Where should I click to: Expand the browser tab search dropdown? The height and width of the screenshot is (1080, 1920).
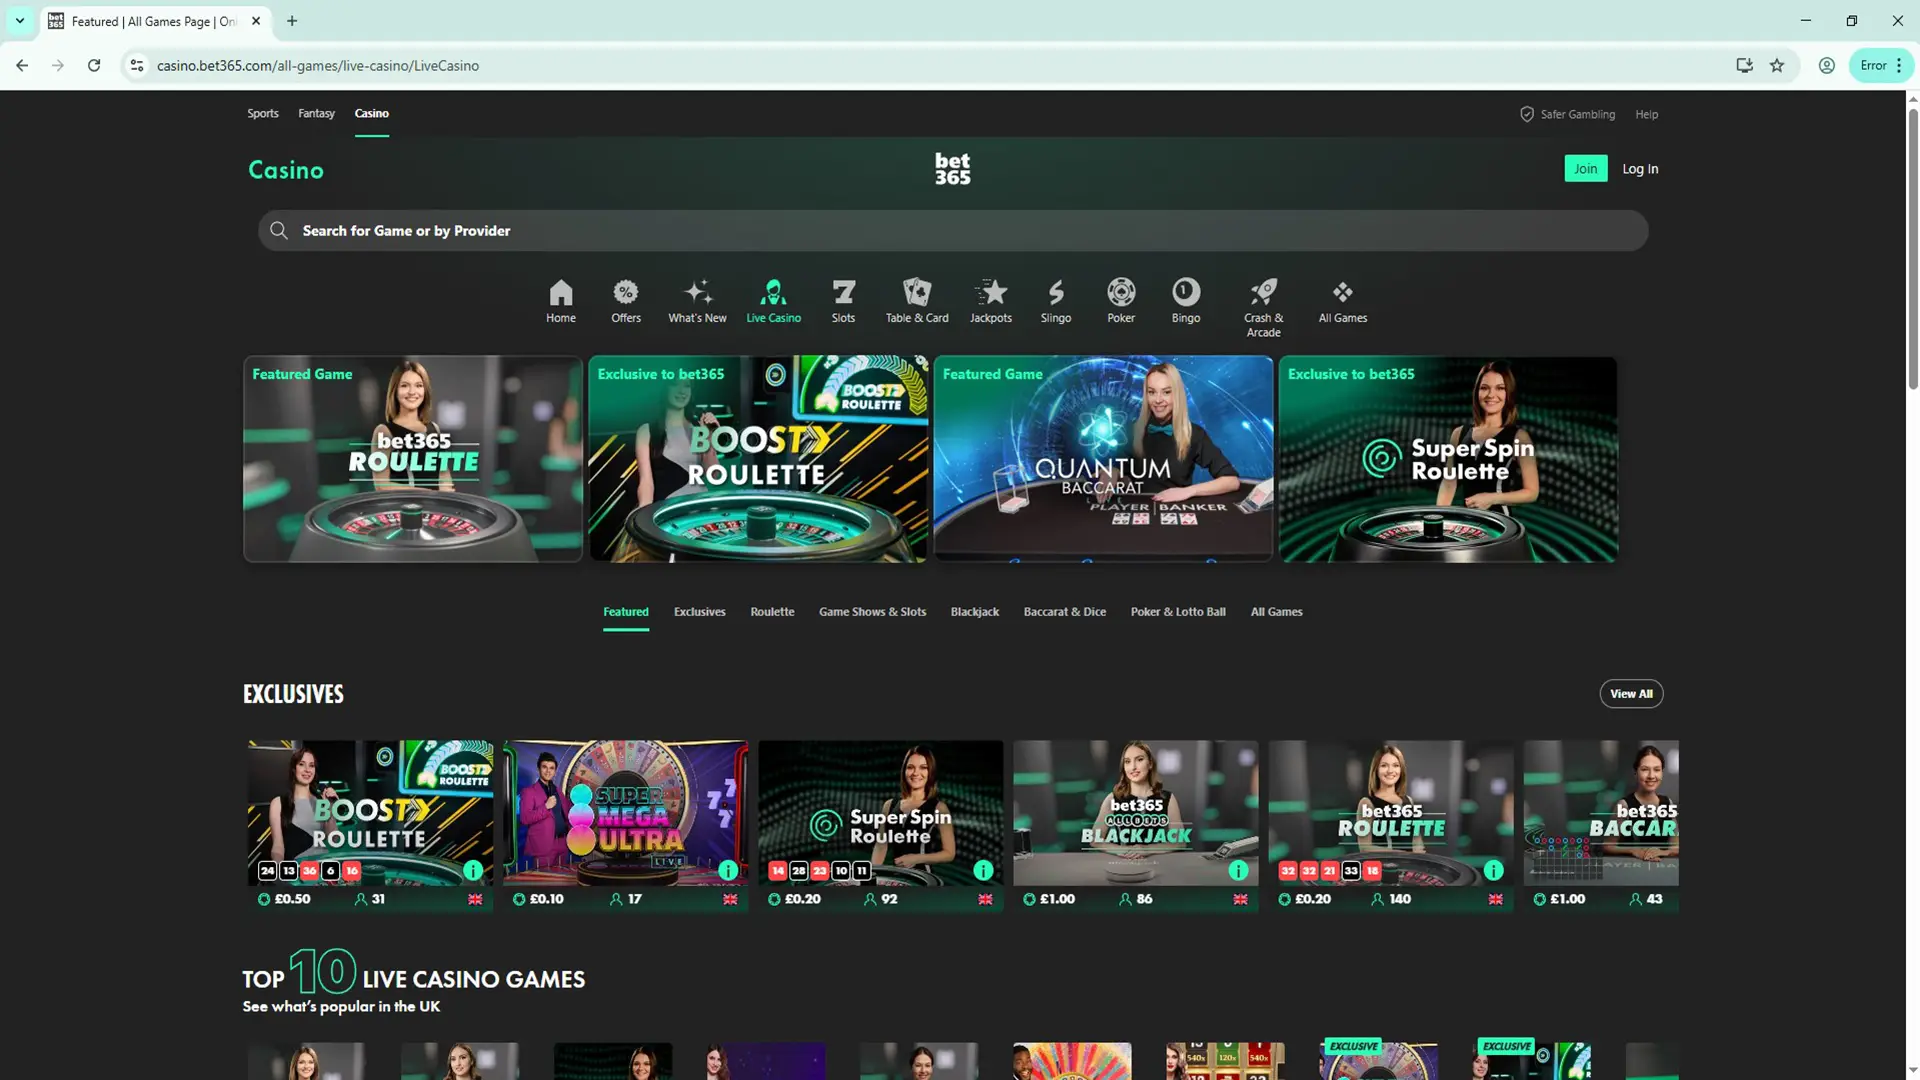[x=20, y=20]
